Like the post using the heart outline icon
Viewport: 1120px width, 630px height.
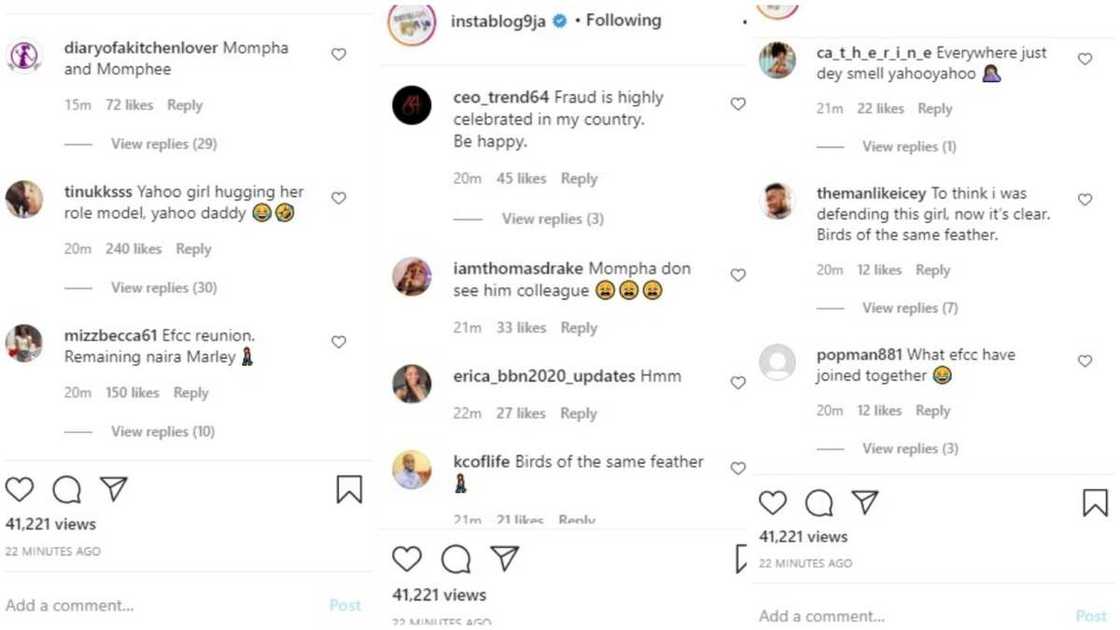point(19,490)
